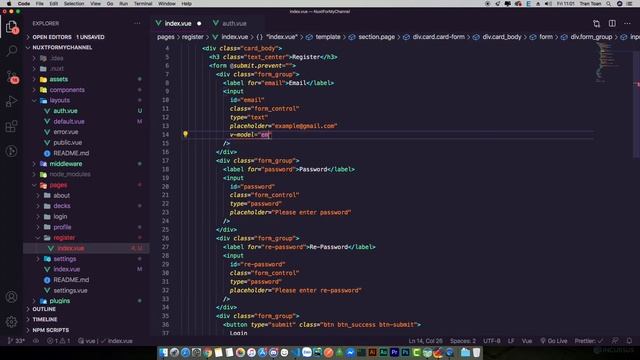Click UTF-8 encoding in status bar
The height and width of the screenshot is (360, 640).
[492, 341]
